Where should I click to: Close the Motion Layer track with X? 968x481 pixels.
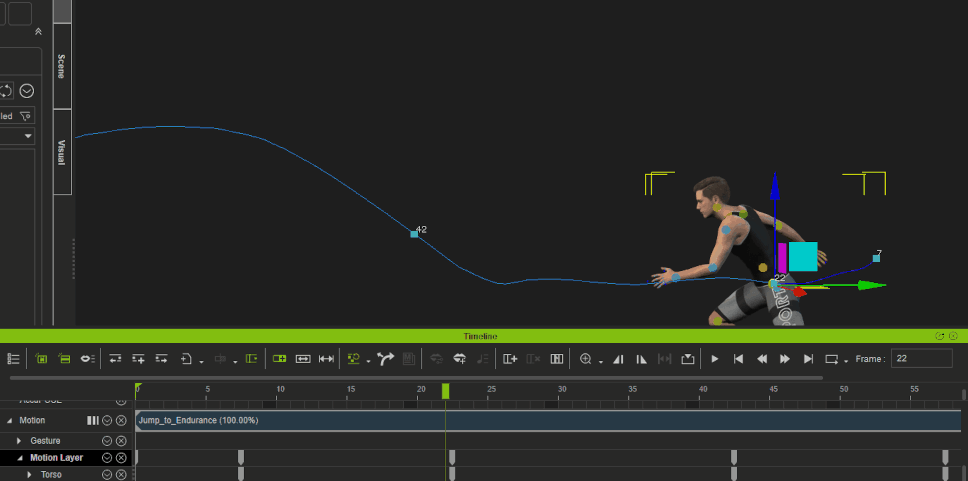[121, 458]
